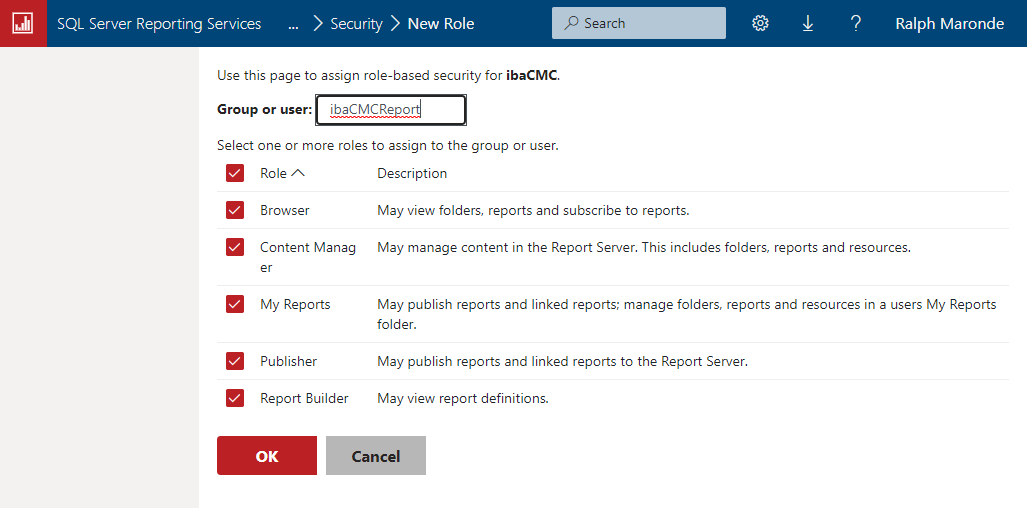Click the Group or user text field
This screenshot has height=508, width=1027.
(x=391, y=110)
